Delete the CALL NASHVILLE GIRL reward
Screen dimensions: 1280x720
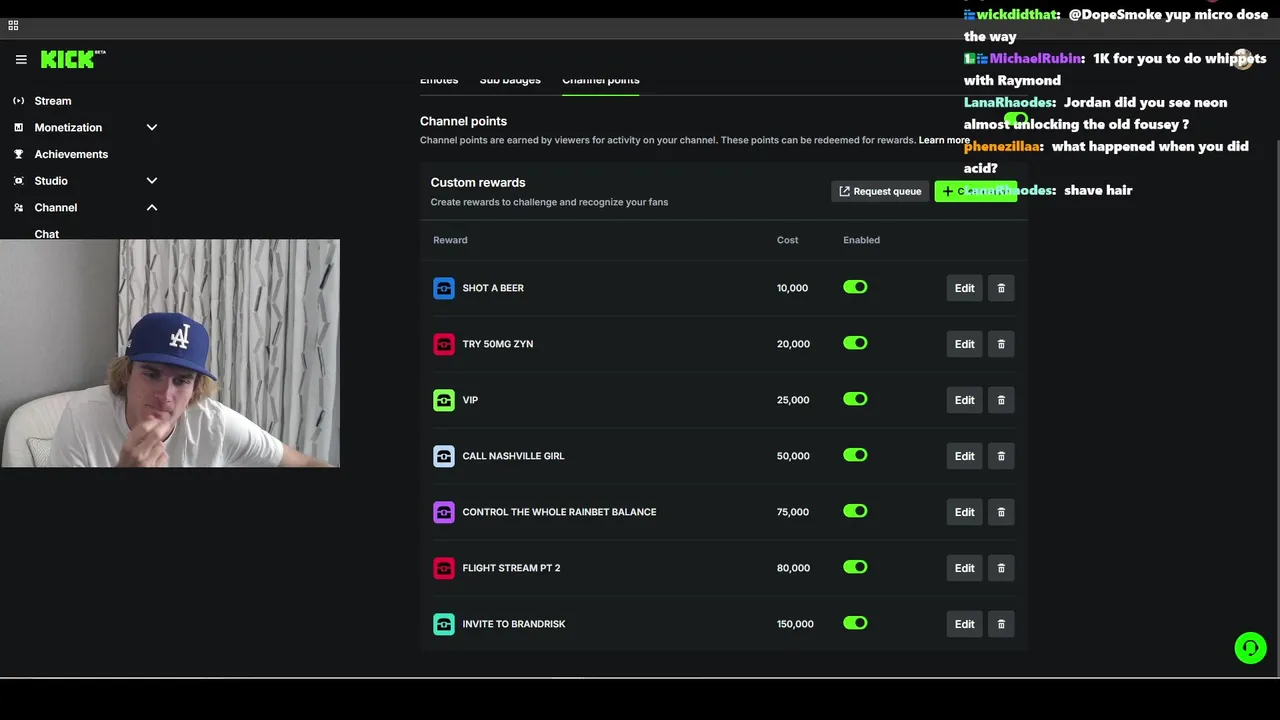point(1001,456)
